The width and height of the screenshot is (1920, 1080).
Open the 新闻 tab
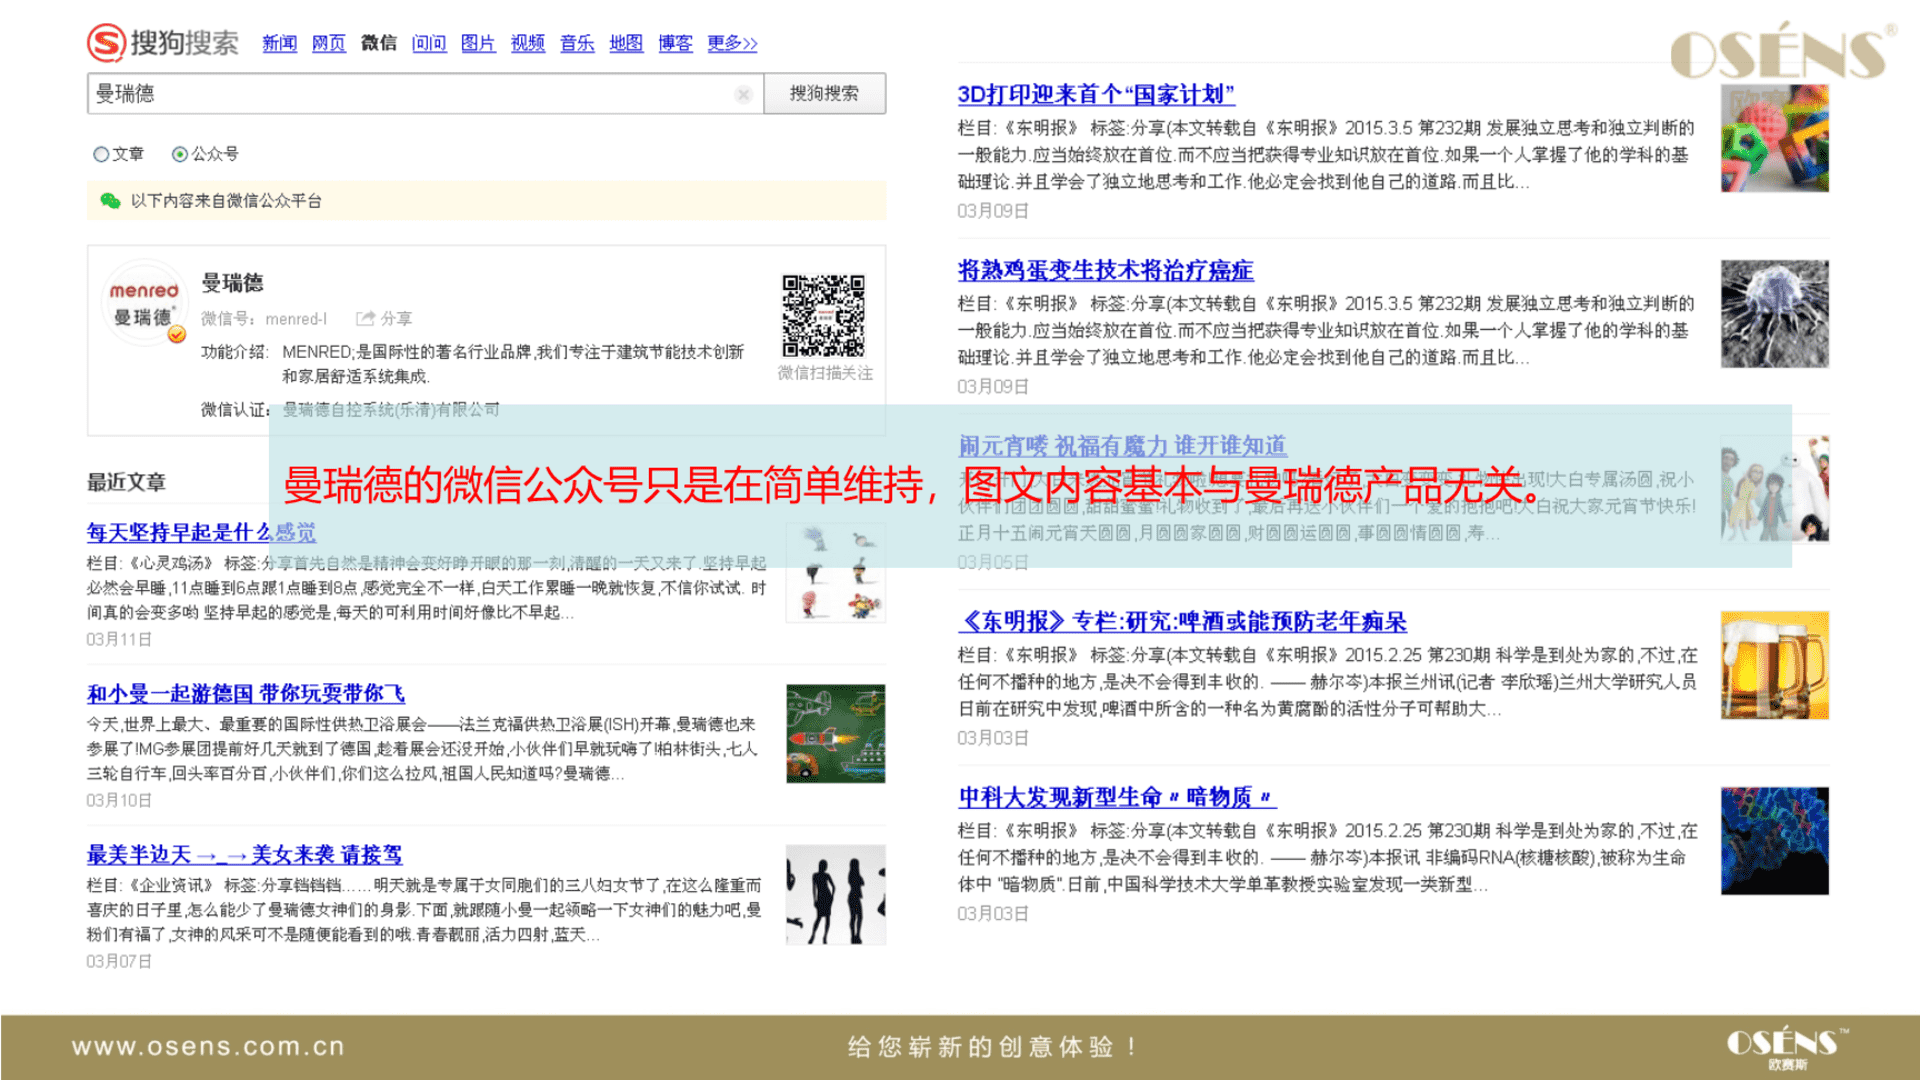click(x=279, y=43)
